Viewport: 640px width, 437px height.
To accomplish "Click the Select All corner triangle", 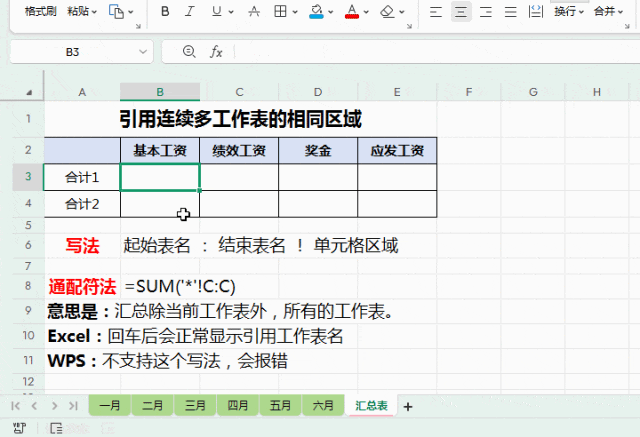I will [x=29, y=92].
